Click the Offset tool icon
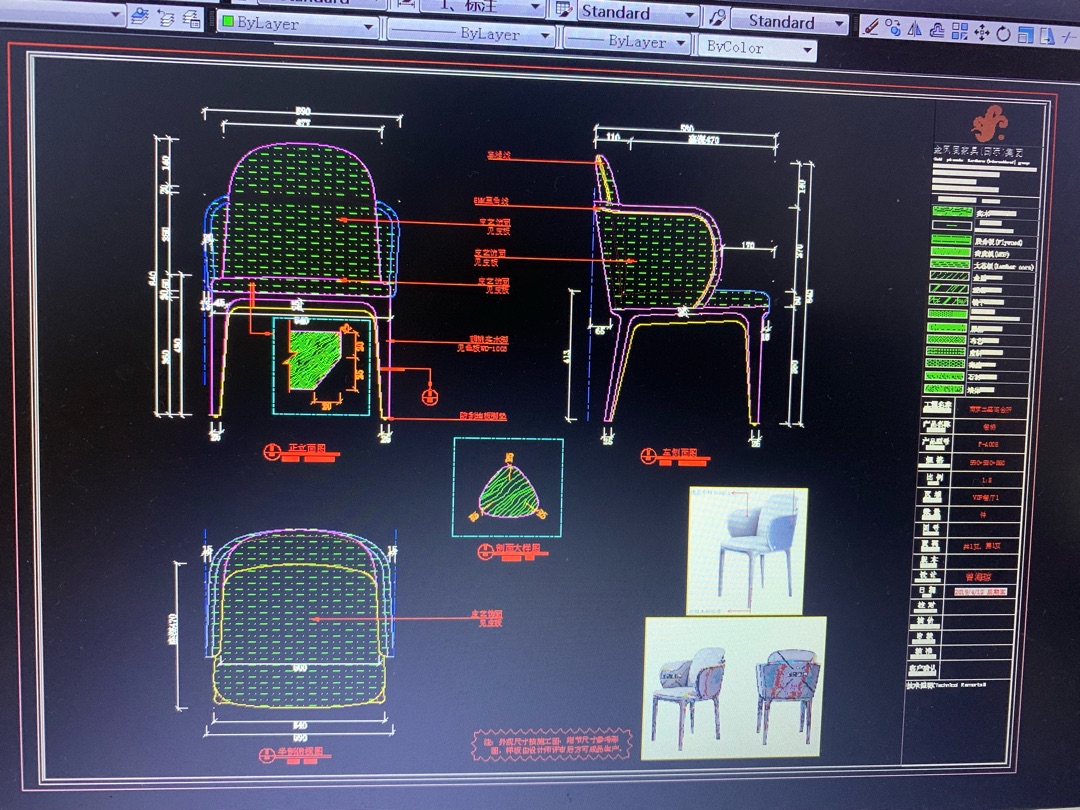 click(x=939, y=32)
